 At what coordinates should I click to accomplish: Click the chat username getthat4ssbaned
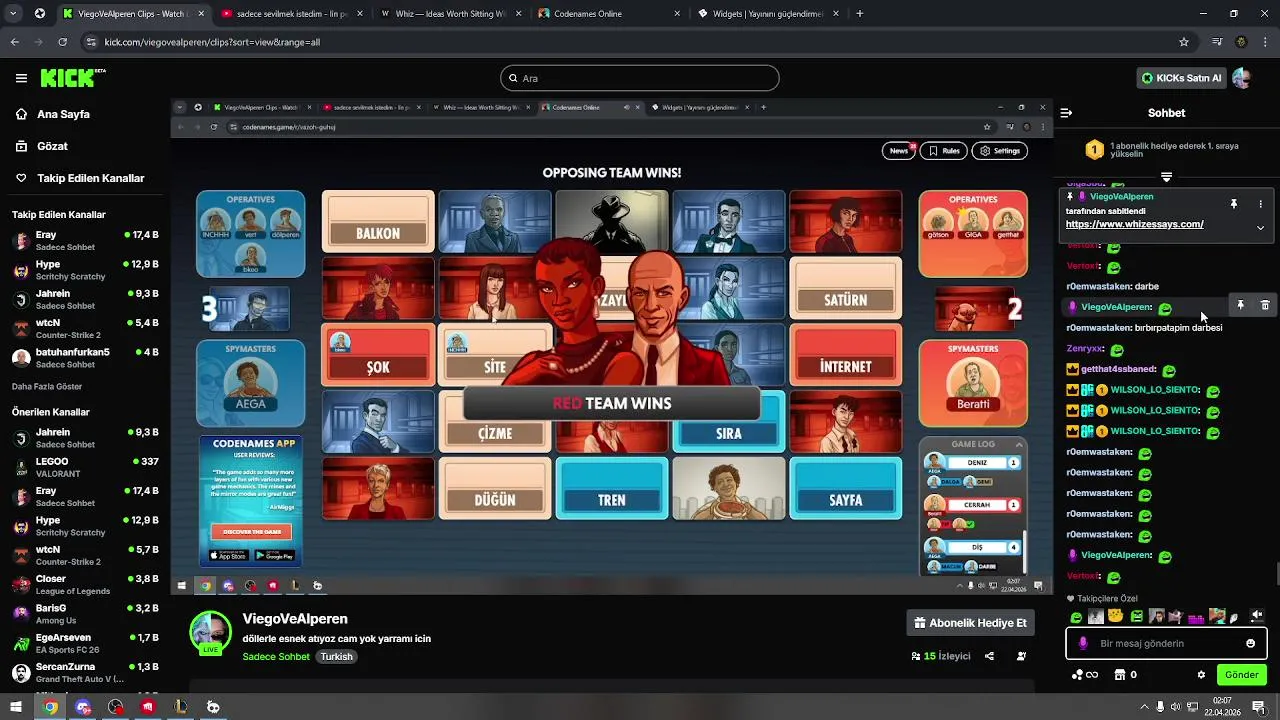[1118, 369]
